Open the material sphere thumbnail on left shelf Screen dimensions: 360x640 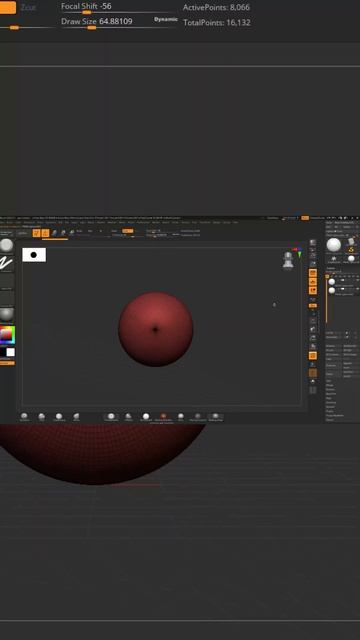click(x=7, y=314)
